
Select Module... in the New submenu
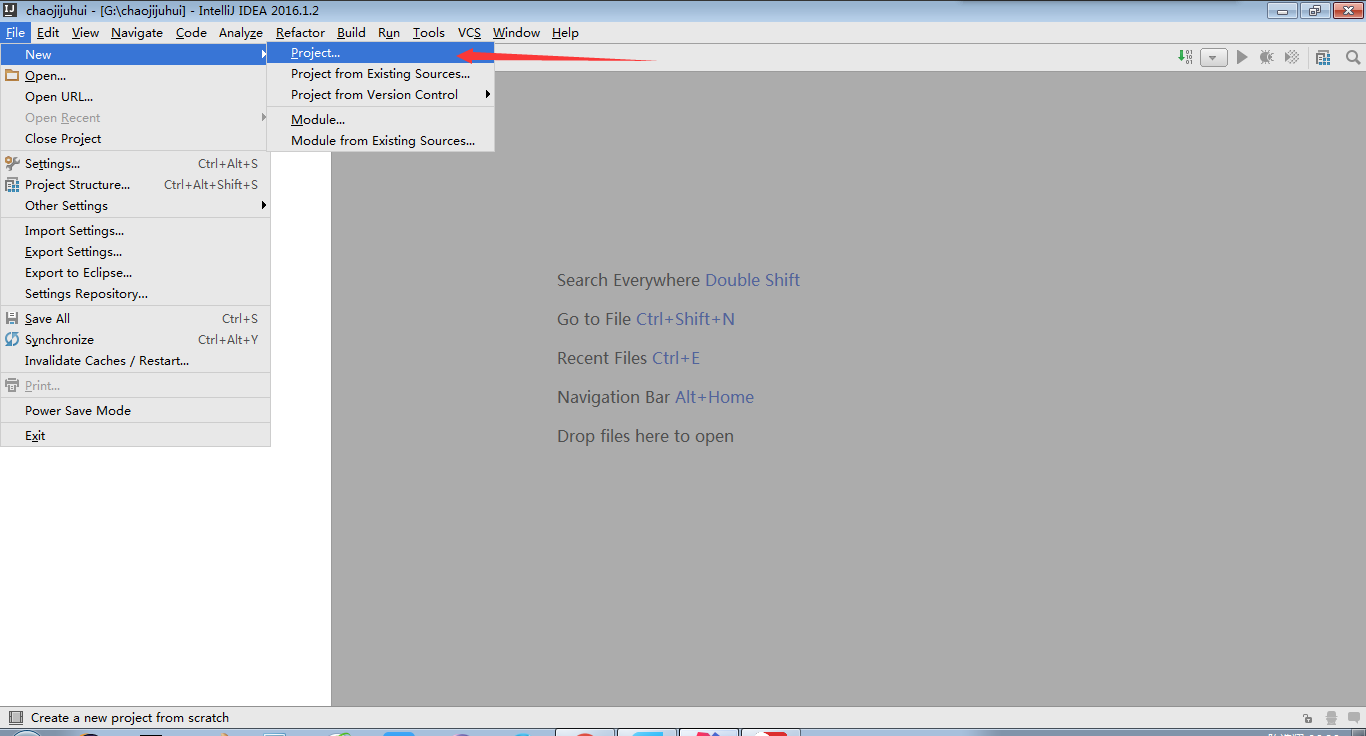click(x=380, y=120)
